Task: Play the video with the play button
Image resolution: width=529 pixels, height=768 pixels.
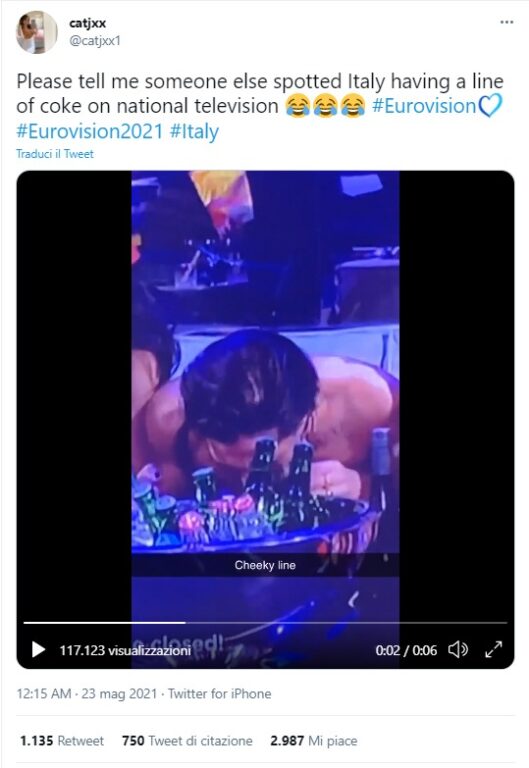Action: [38, 650]
